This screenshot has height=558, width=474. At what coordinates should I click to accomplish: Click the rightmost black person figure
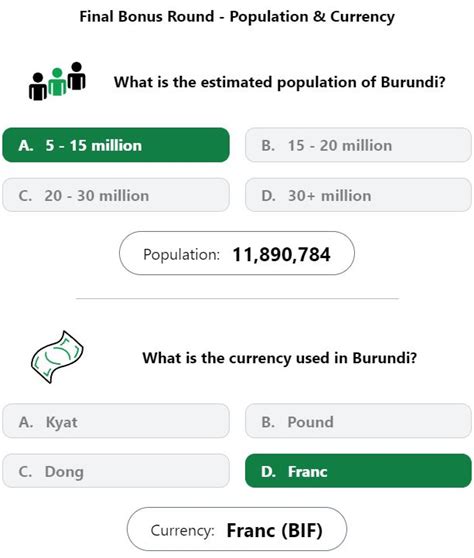(x=77, y=76)
